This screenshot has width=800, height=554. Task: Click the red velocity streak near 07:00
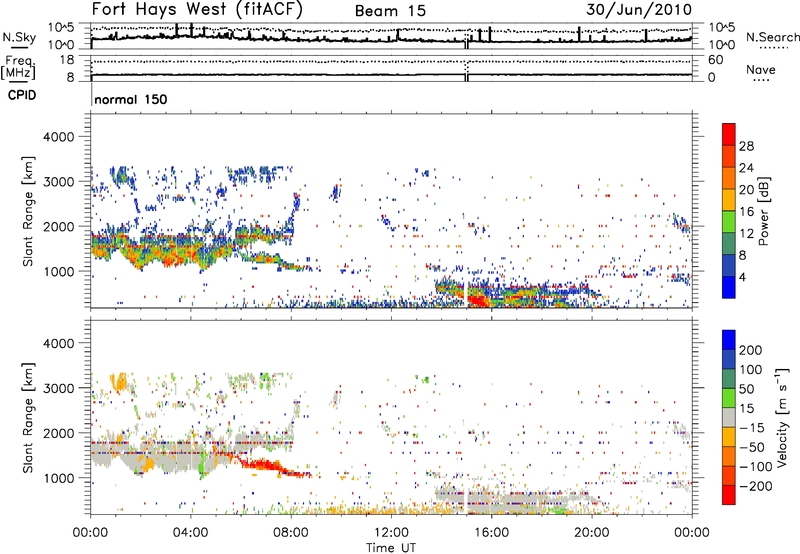(x=263, y=465)
